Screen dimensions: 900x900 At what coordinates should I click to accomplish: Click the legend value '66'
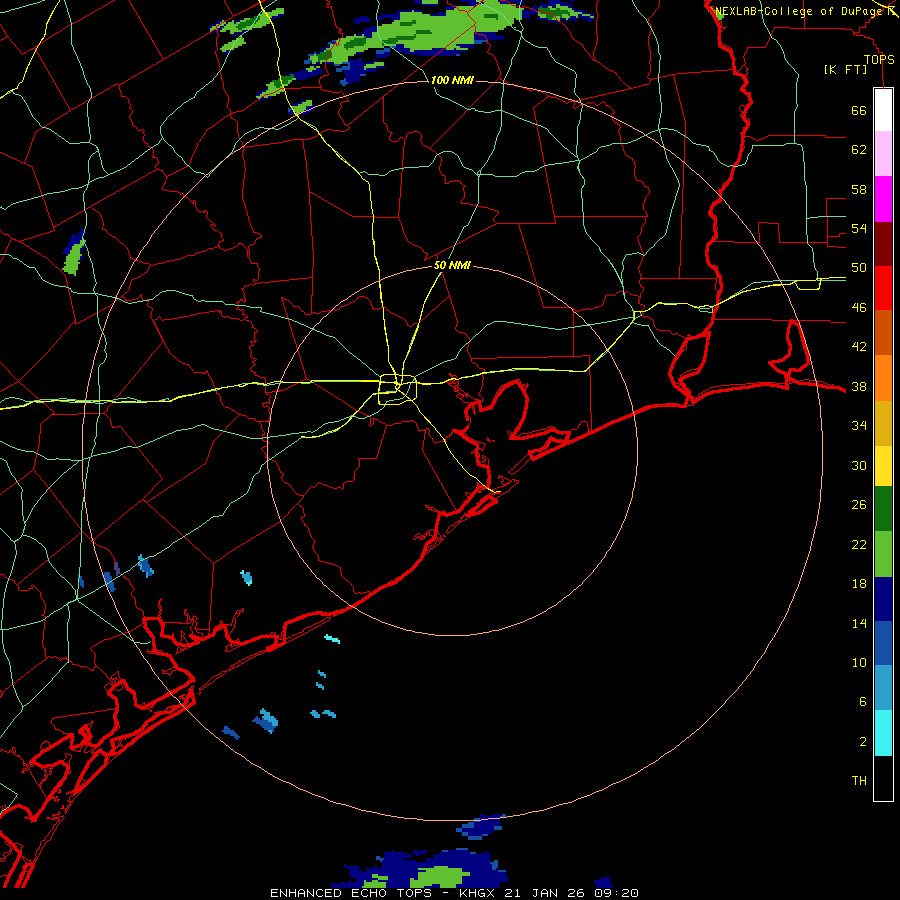[x=859, y=111]
